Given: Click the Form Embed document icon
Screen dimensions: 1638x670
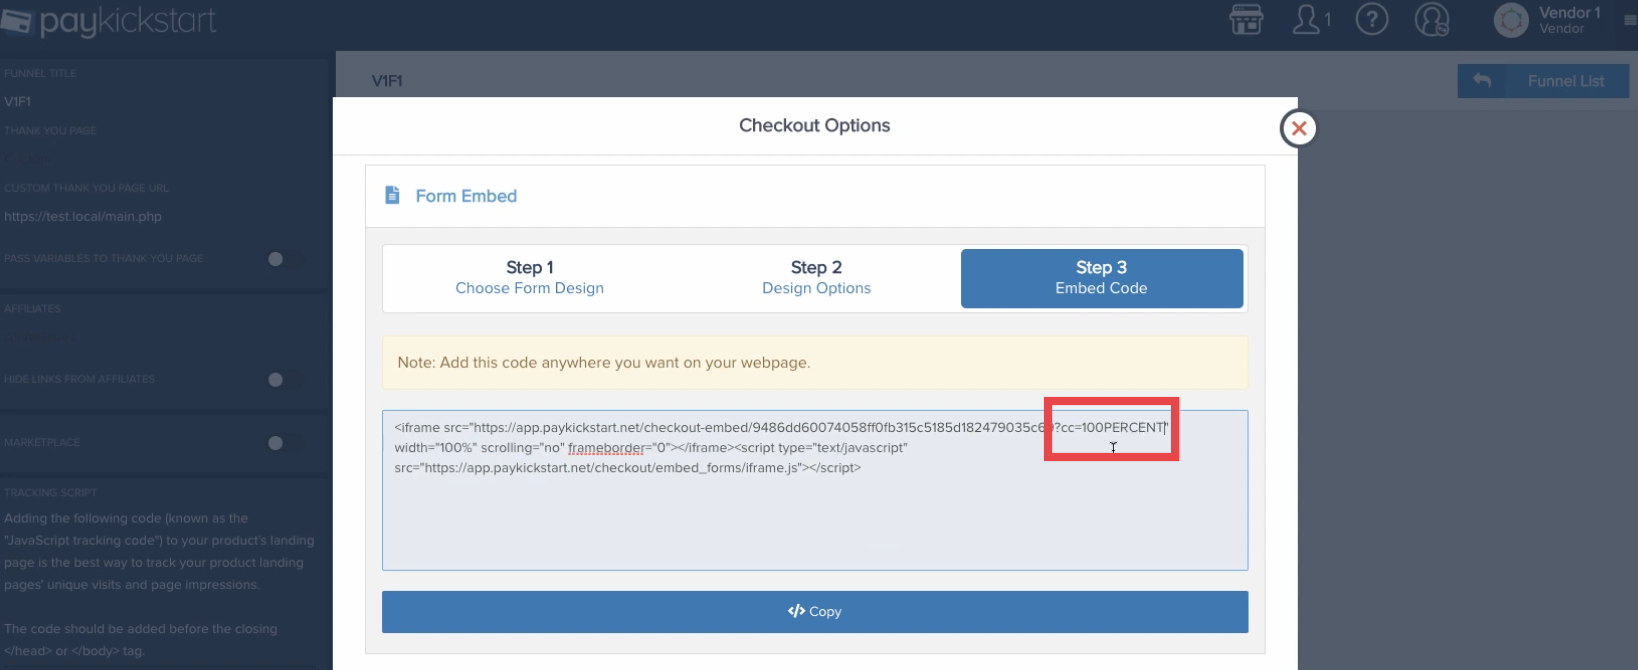Looking at the screenshot, I should [x=392, y=195].
